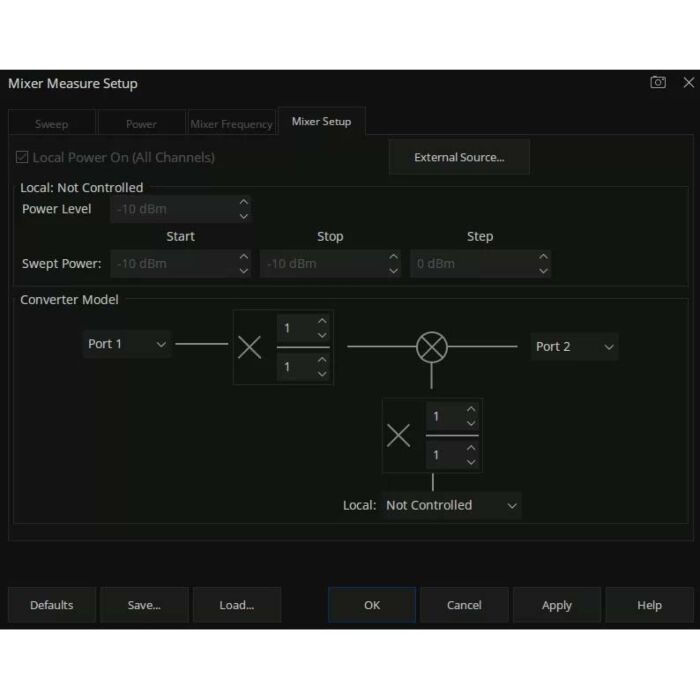The height and width of the screenshot is (700, 700).
Task: Click the screenshot camera icon in title bar
Action: coord(658,83)
